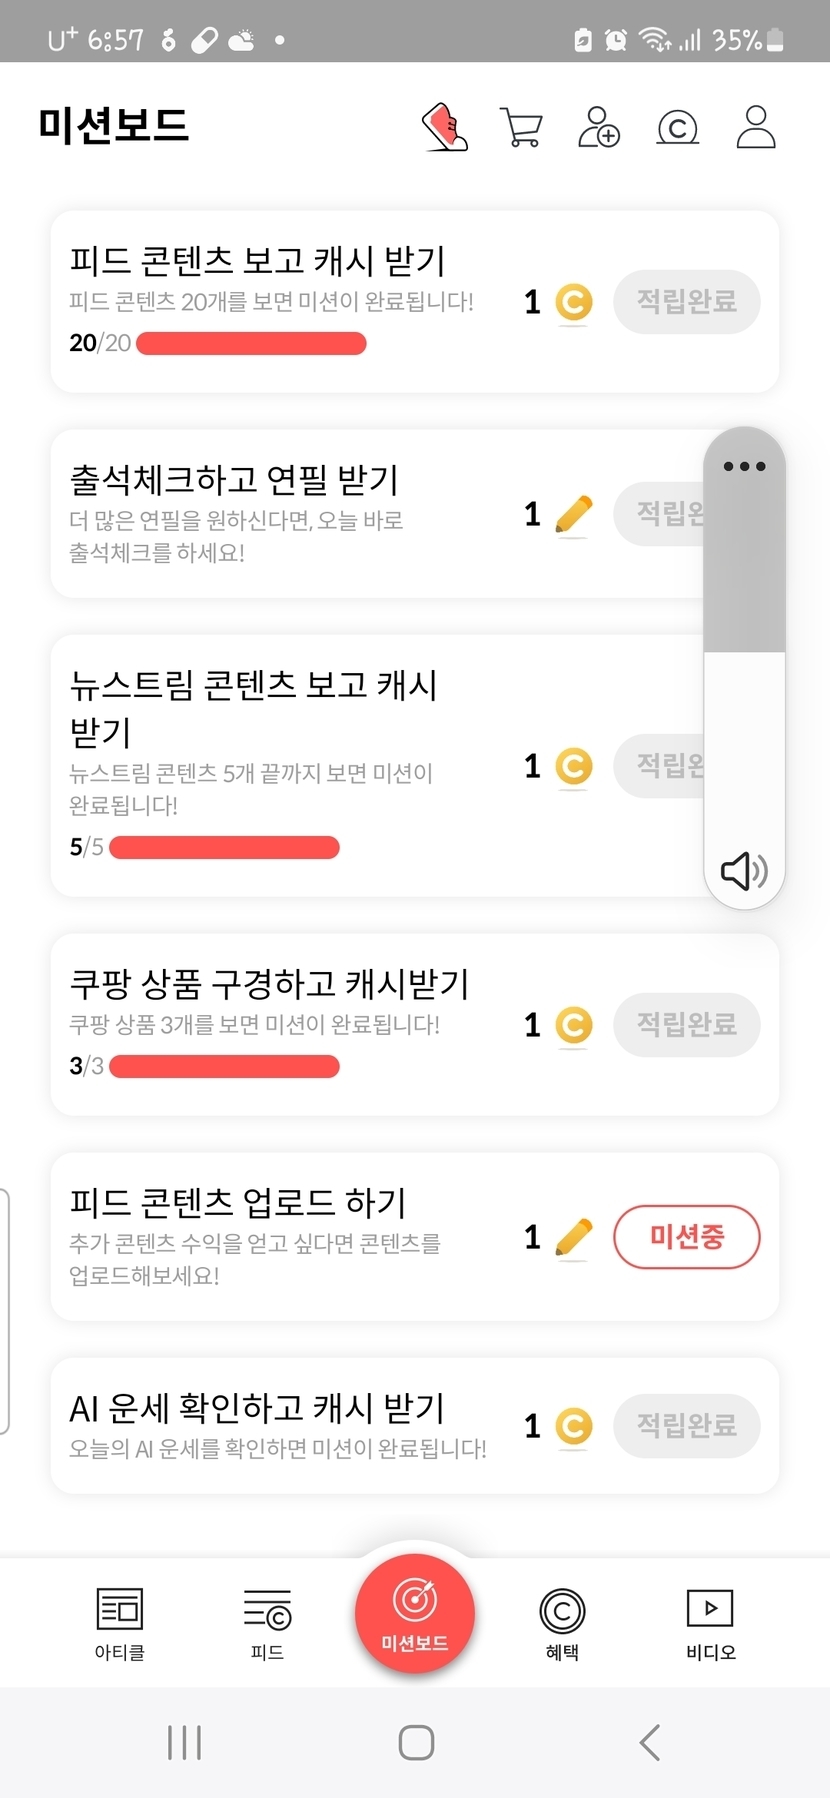This screenshot has width=830, height=1798.
Task: Tap 적립완료 for 쿠팡 상품 mission
Action: coord(686,1024)
